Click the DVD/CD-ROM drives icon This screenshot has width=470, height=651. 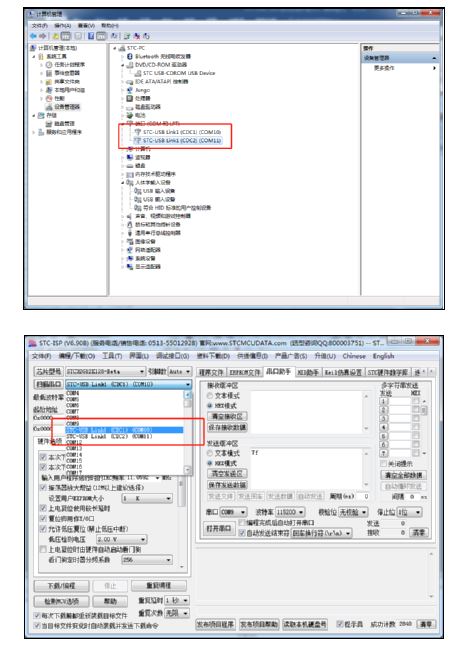[x=130, y=65]
